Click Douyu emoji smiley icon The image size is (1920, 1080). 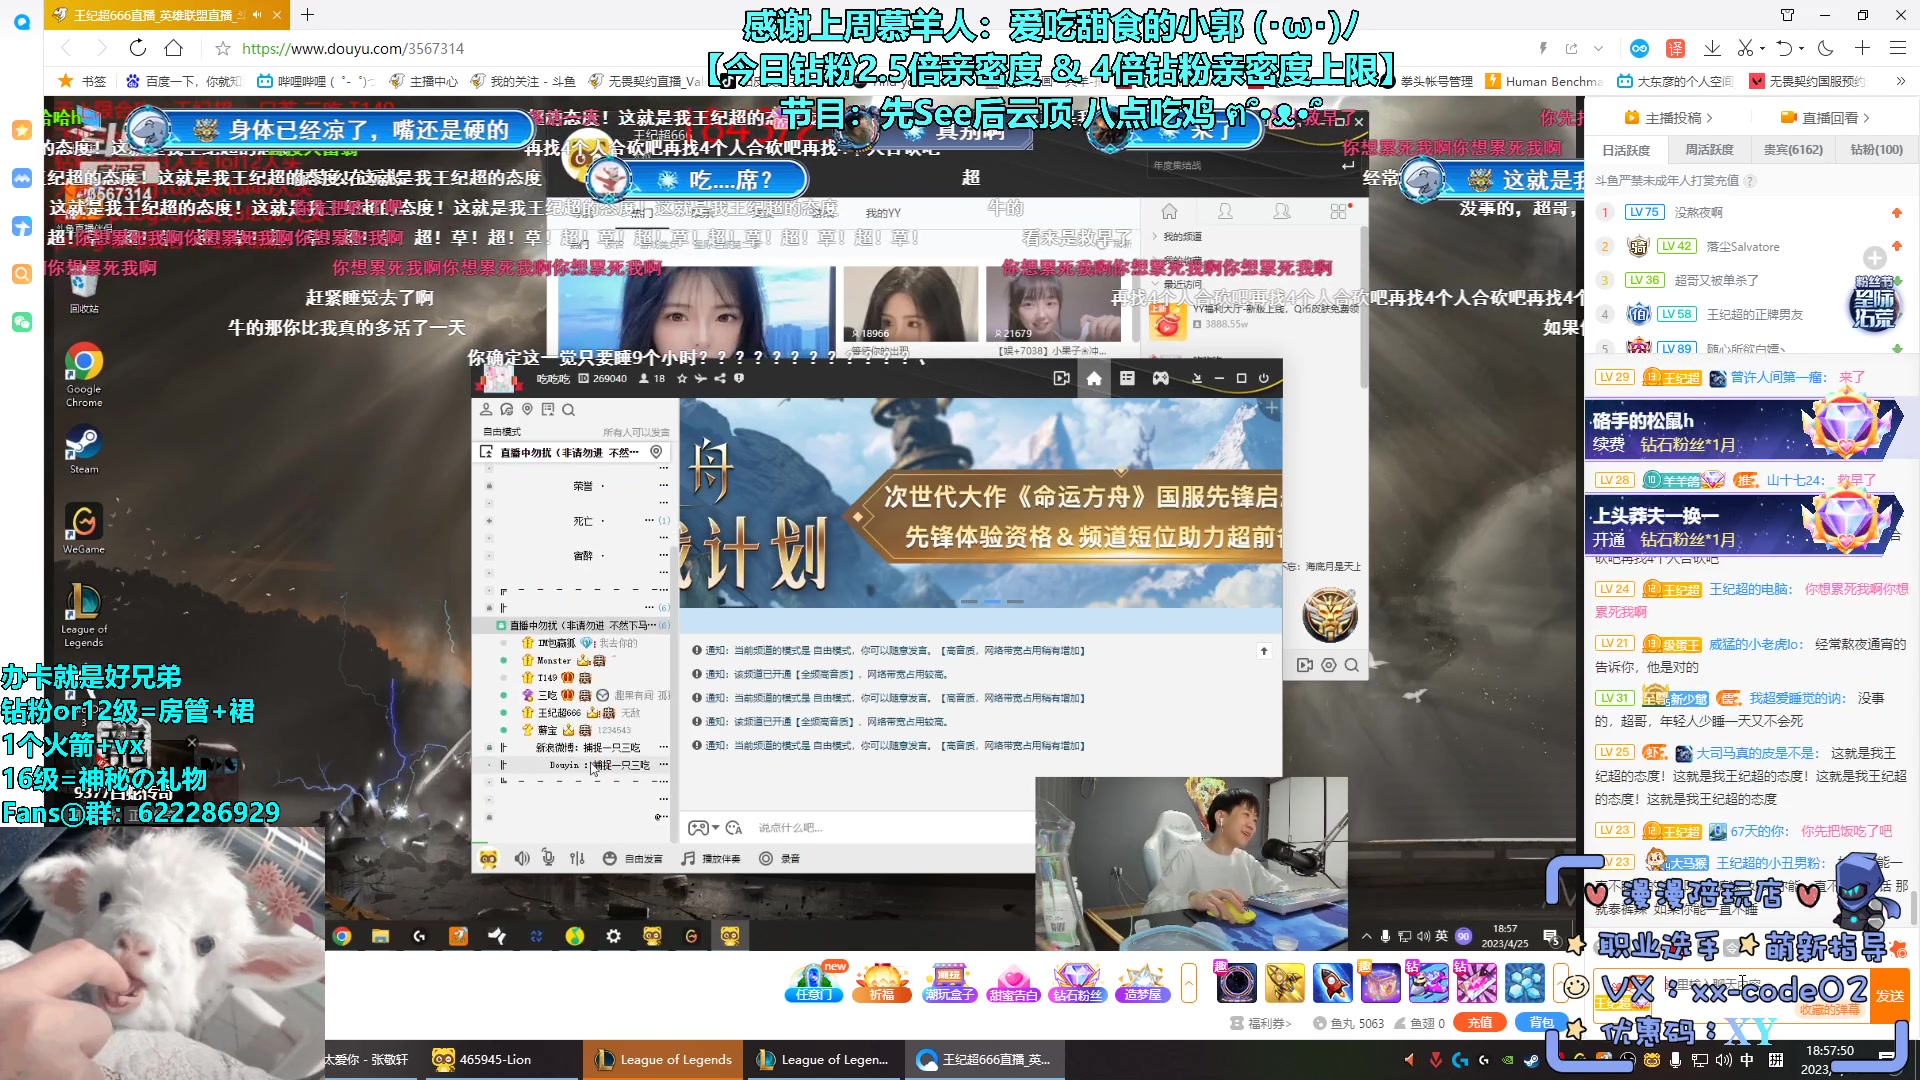[x=1576, y=986]
